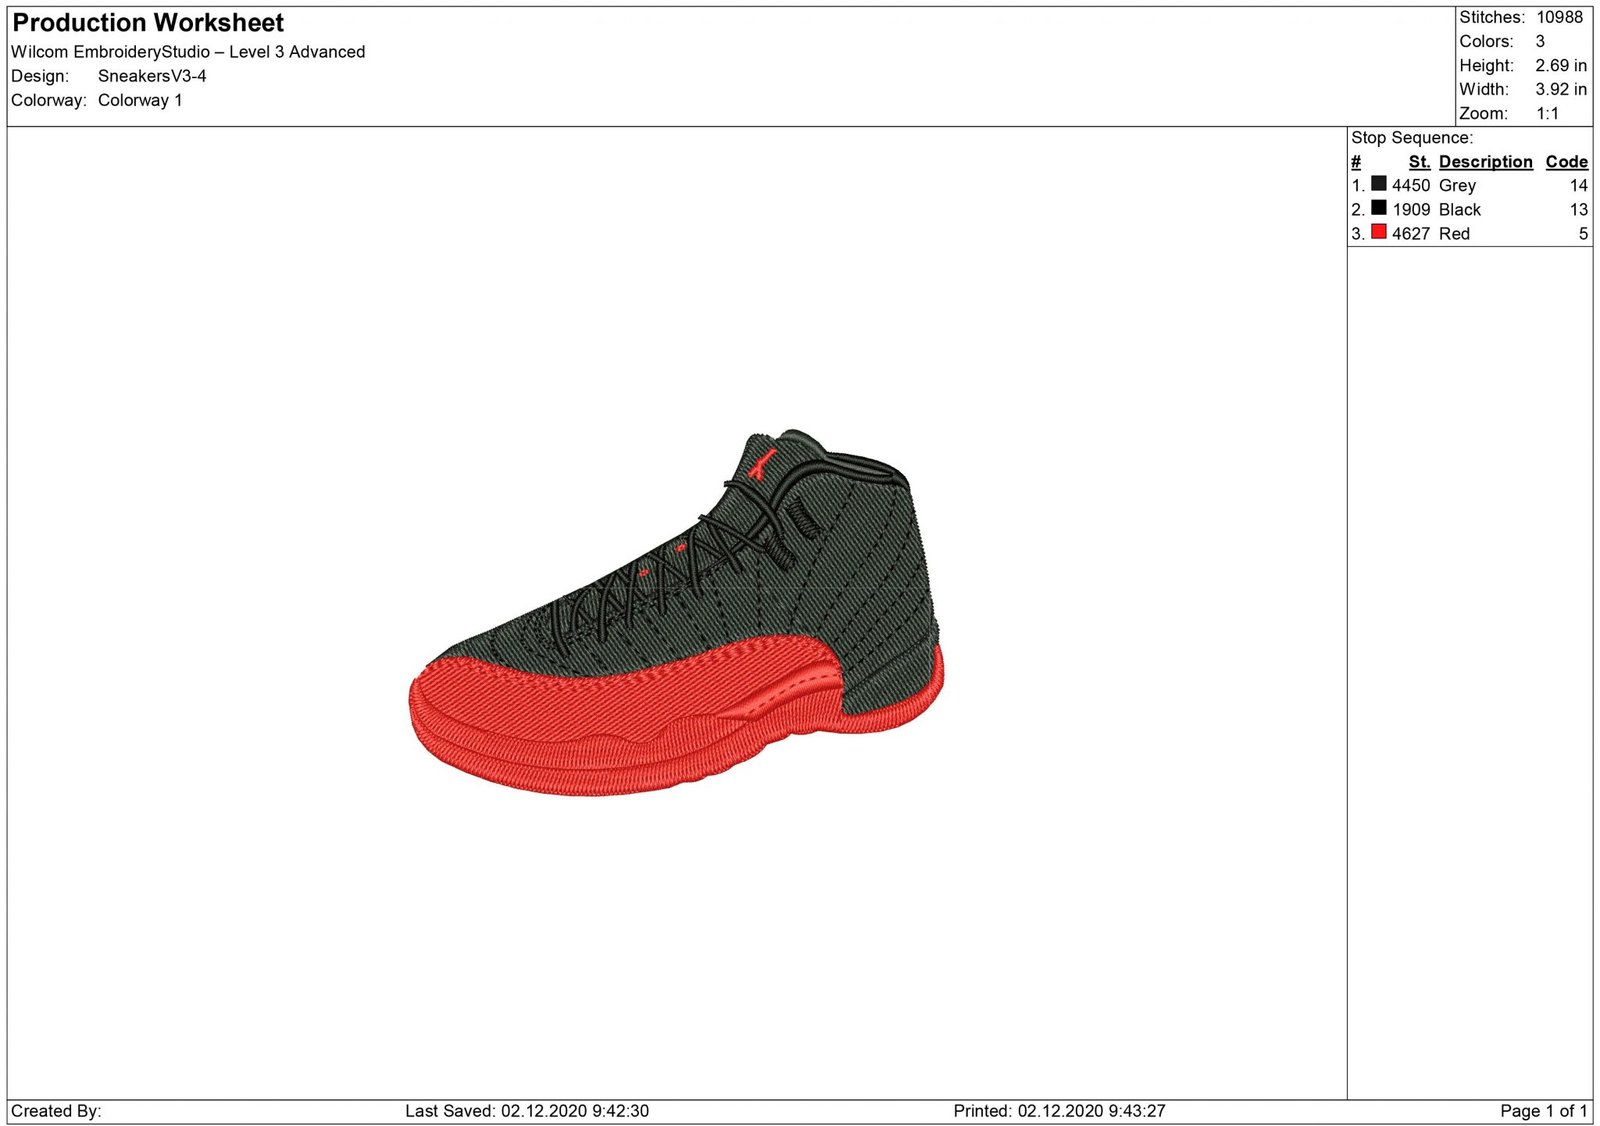Viewport: 1600px width, 1126px height.
Task: Pick the red thread color swatch
Action: click(x=1378, y=232)
